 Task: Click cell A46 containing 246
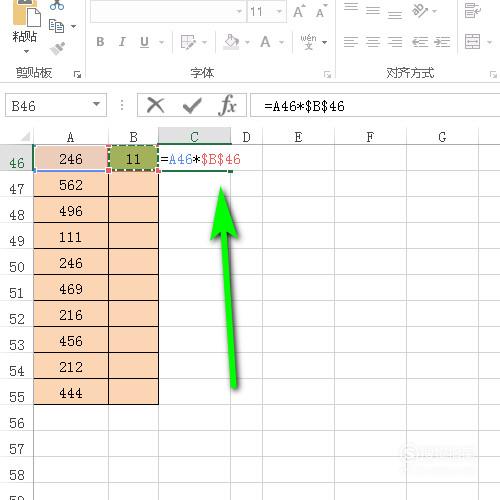pos(71,158)
